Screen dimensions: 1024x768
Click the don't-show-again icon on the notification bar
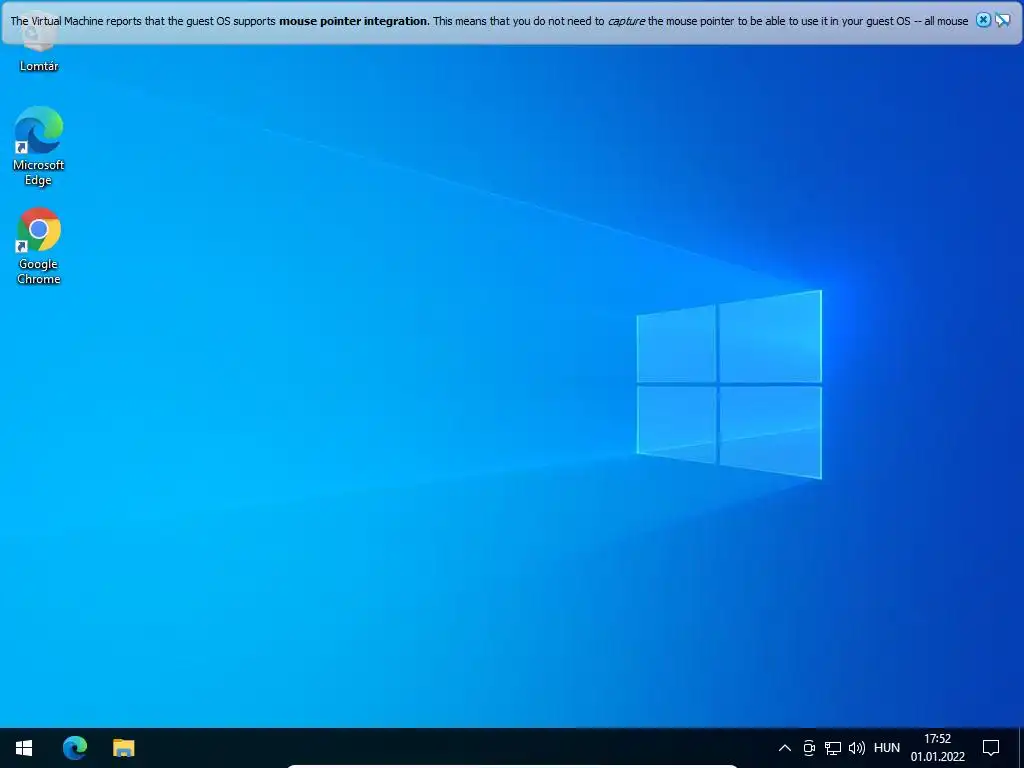pyautogui.click(x=1002, y=20)
